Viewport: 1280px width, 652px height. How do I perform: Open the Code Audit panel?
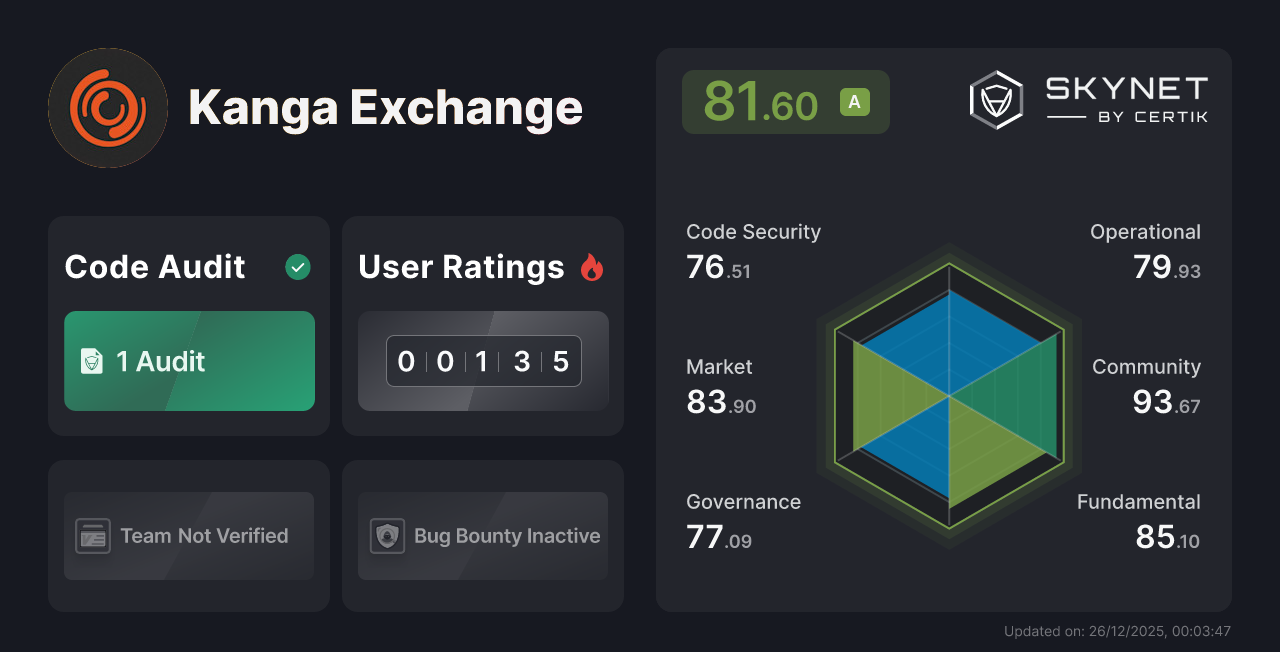pyautogui.click(x=188, y=325)
